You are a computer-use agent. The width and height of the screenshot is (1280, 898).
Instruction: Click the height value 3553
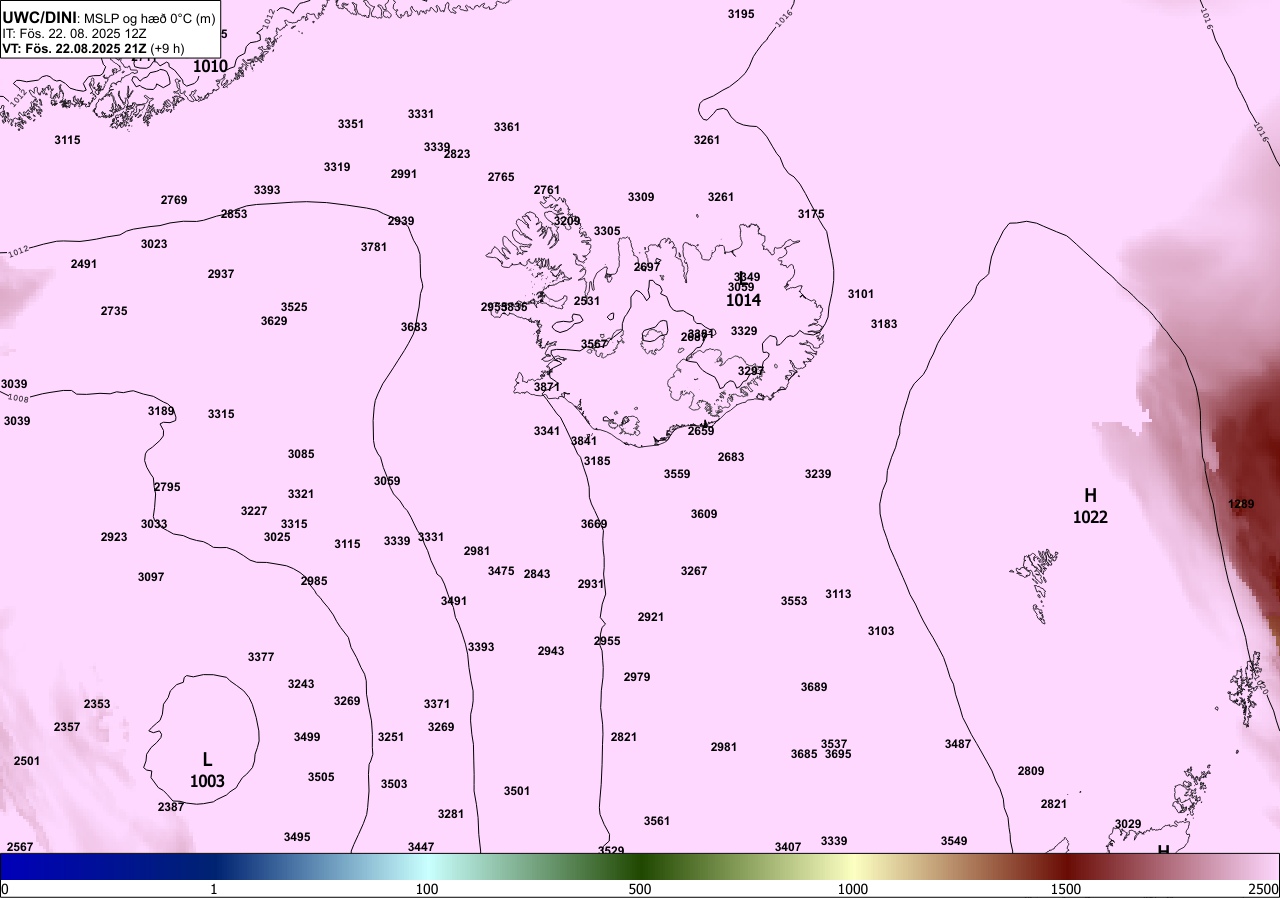coord(794,601)
